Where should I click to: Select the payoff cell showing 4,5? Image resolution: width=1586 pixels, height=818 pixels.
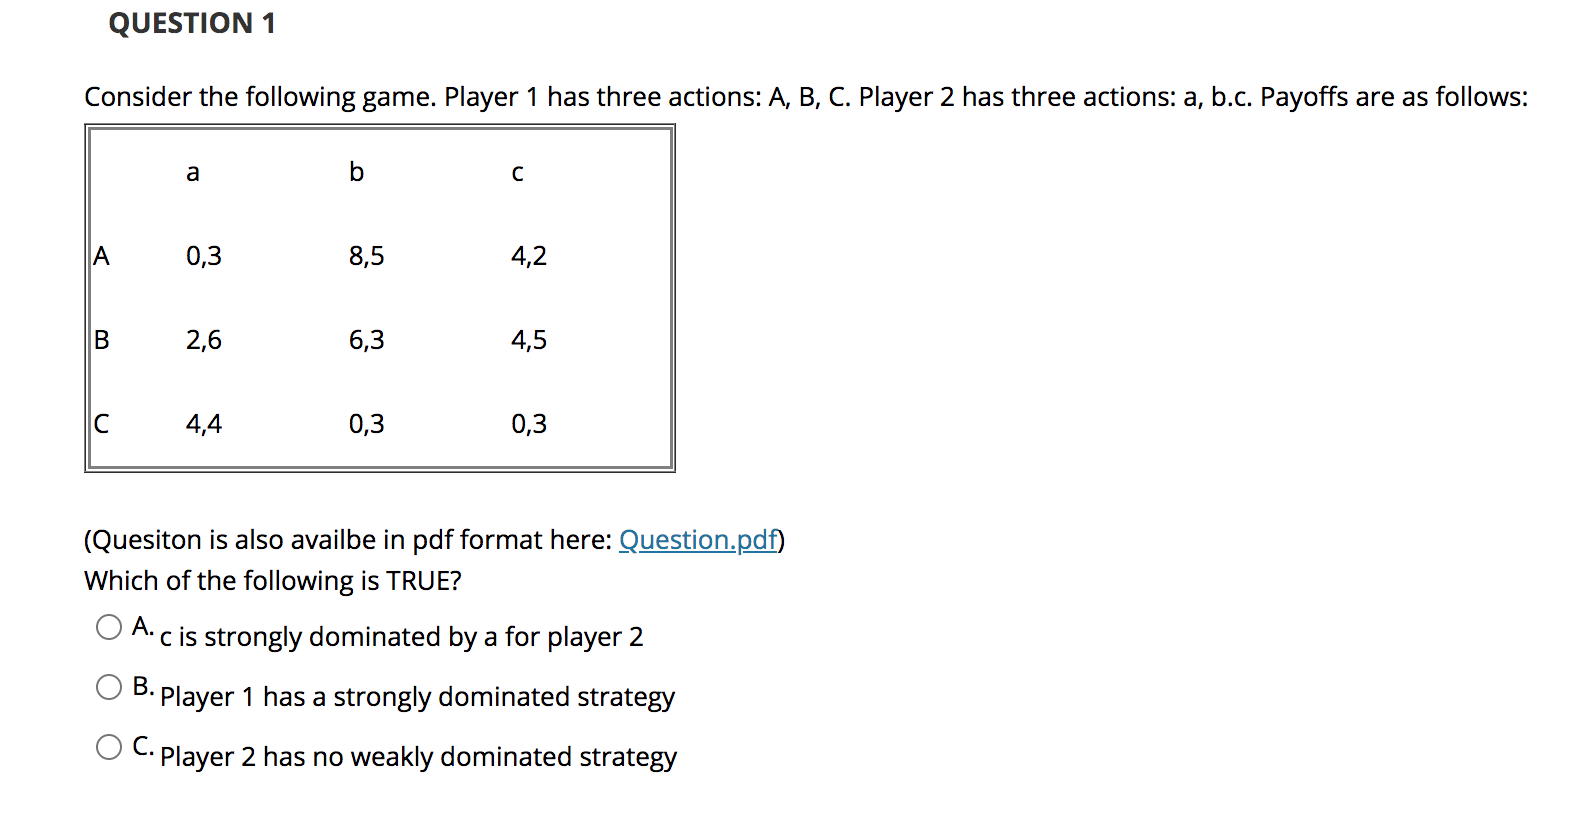click(x=528, y=340)
